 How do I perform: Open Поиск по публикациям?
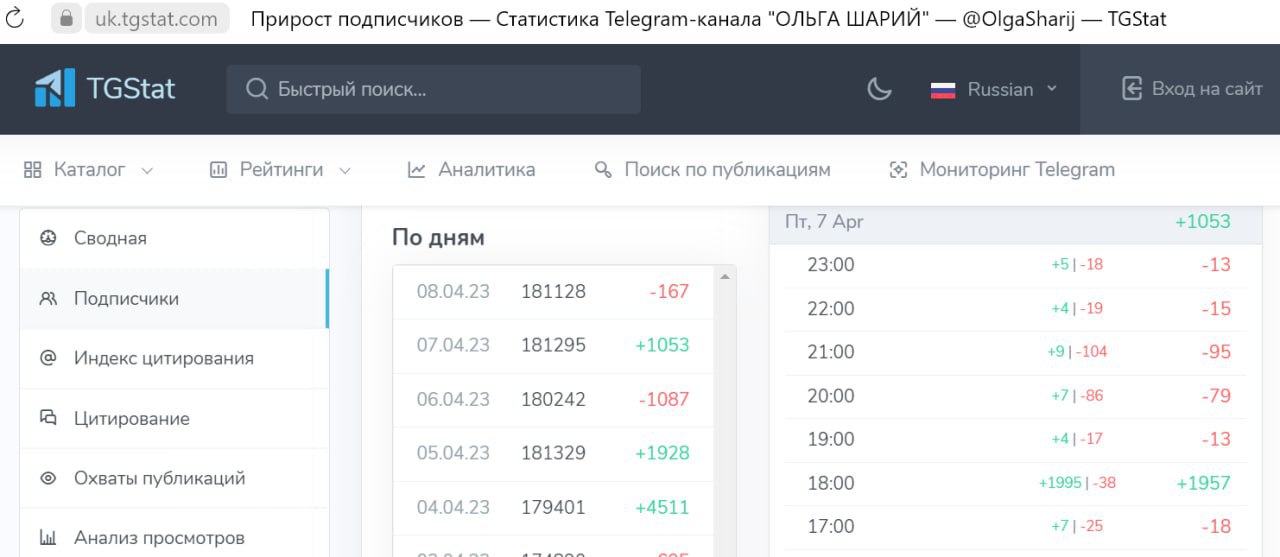712,170
